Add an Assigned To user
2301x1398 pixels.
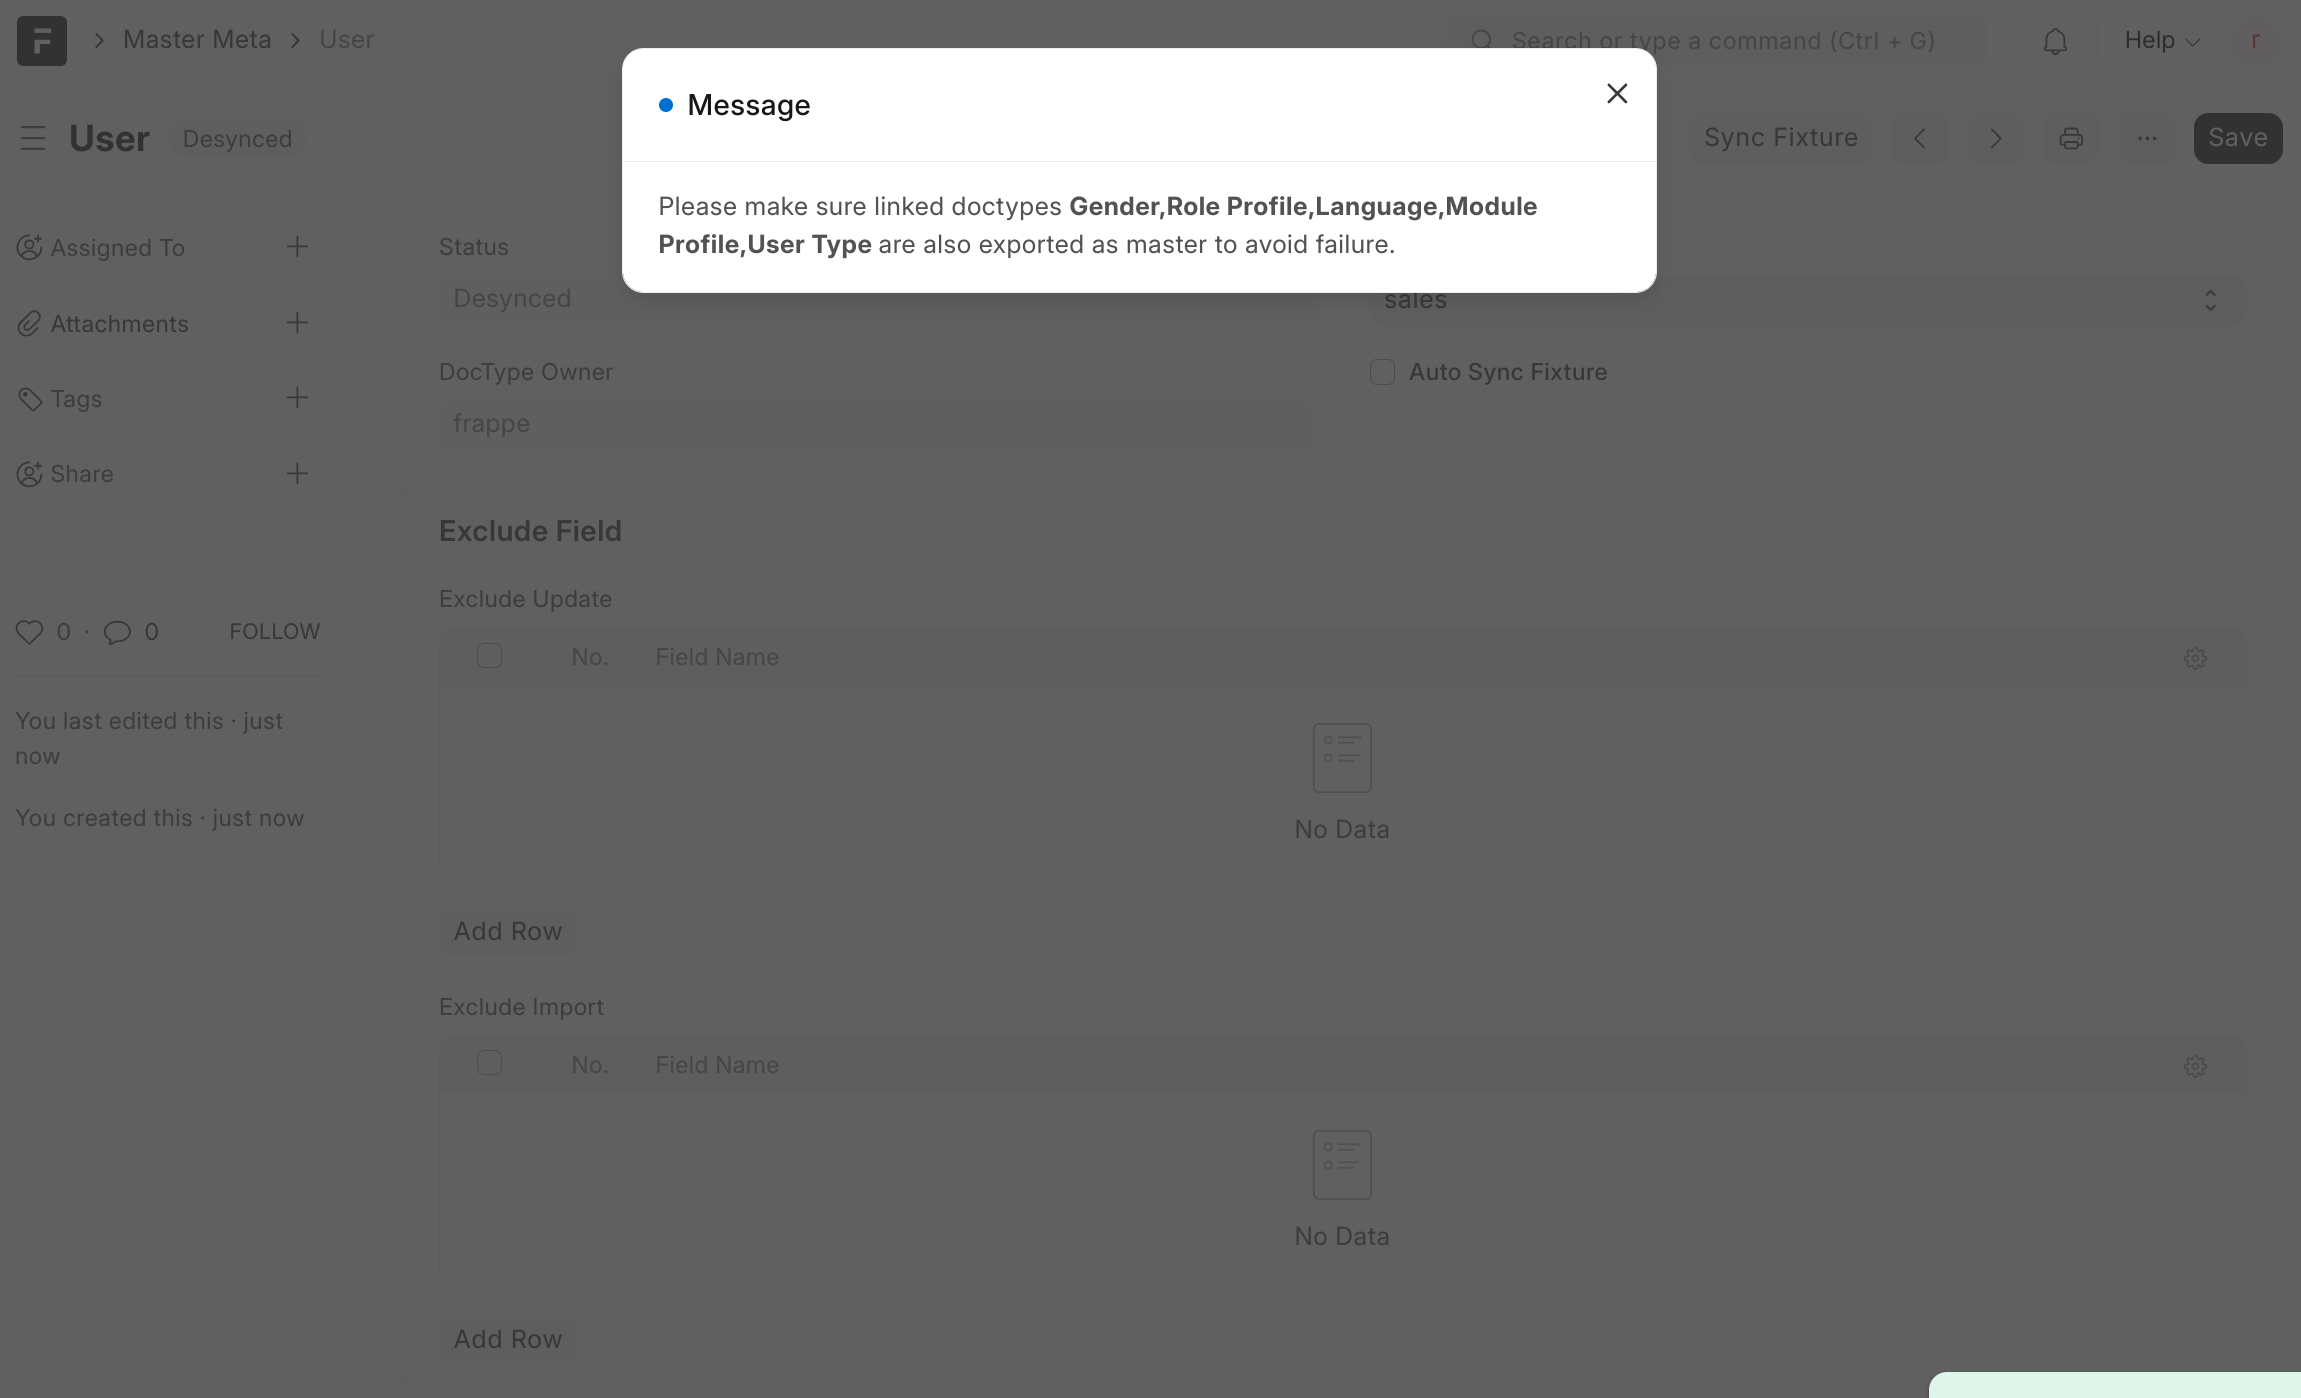pyautogui.click(x=297, y=247)
